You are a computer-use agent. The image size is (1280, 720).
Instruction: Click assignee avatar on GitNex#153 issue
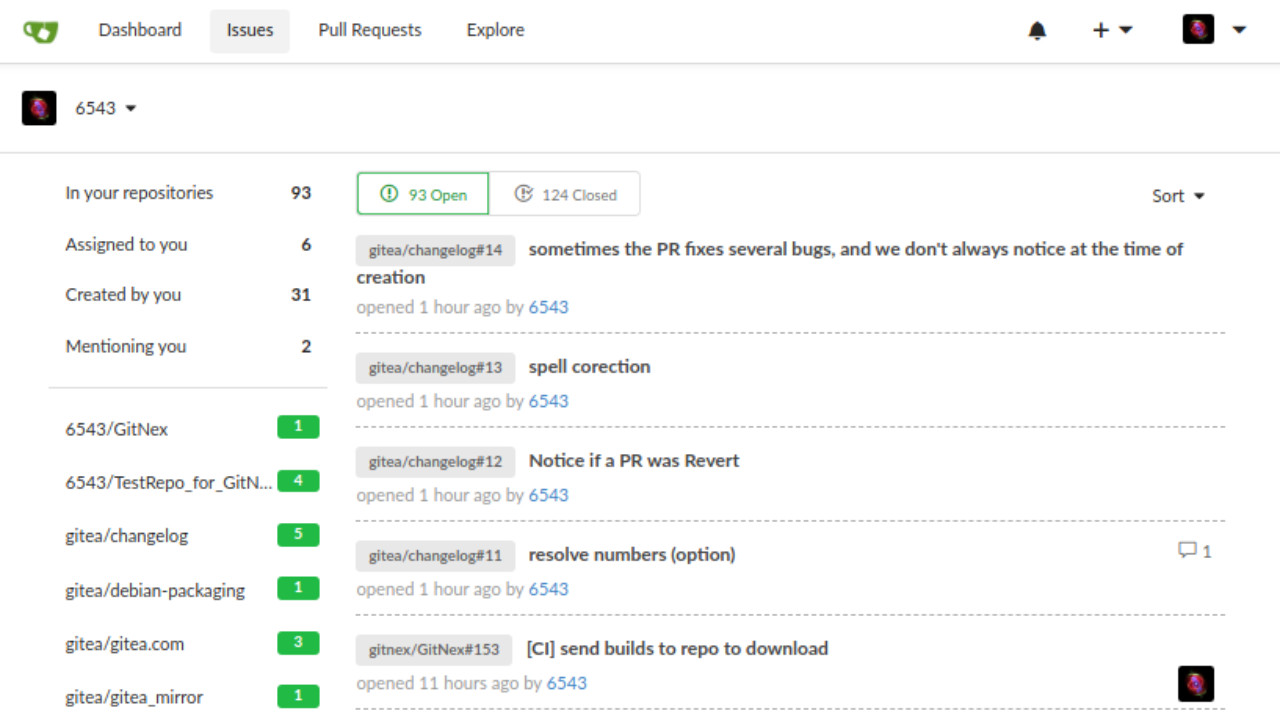[1195, 684]
